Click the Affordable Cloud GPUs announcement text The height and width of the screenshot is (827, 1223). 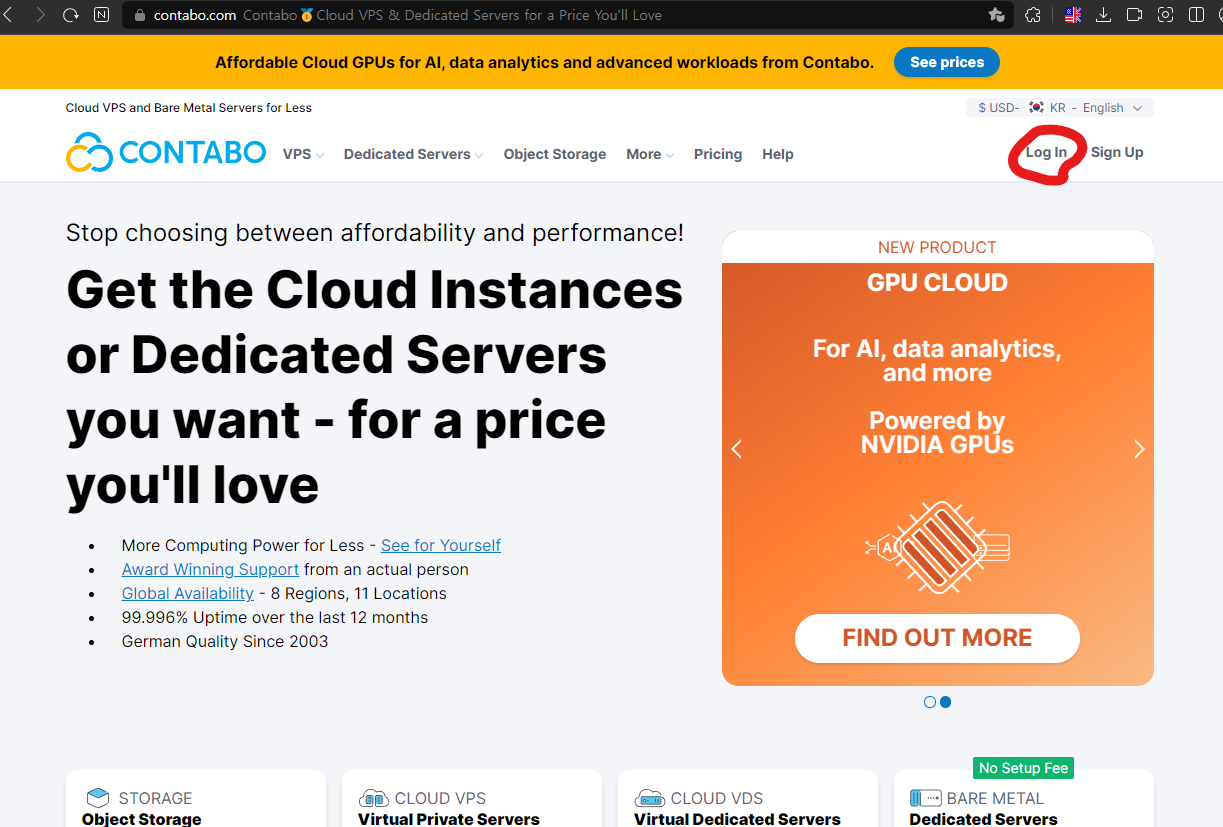(544, 62)
